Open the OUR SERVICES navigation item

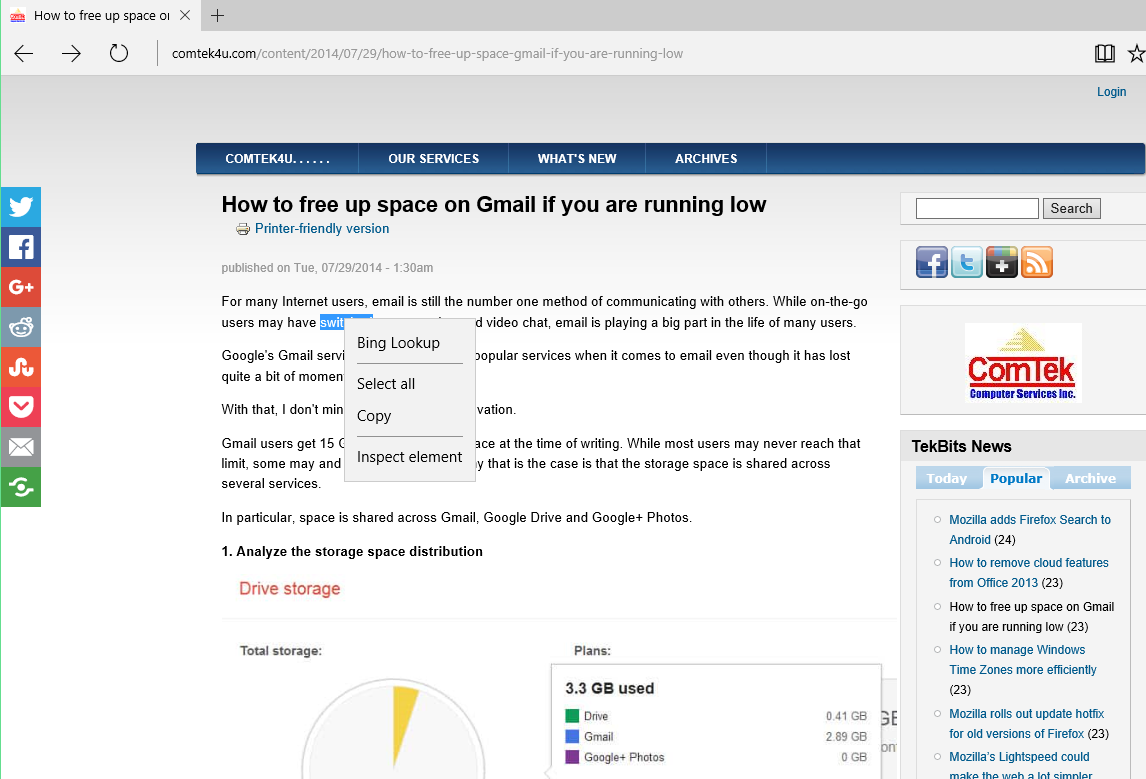tap(433, 159)
